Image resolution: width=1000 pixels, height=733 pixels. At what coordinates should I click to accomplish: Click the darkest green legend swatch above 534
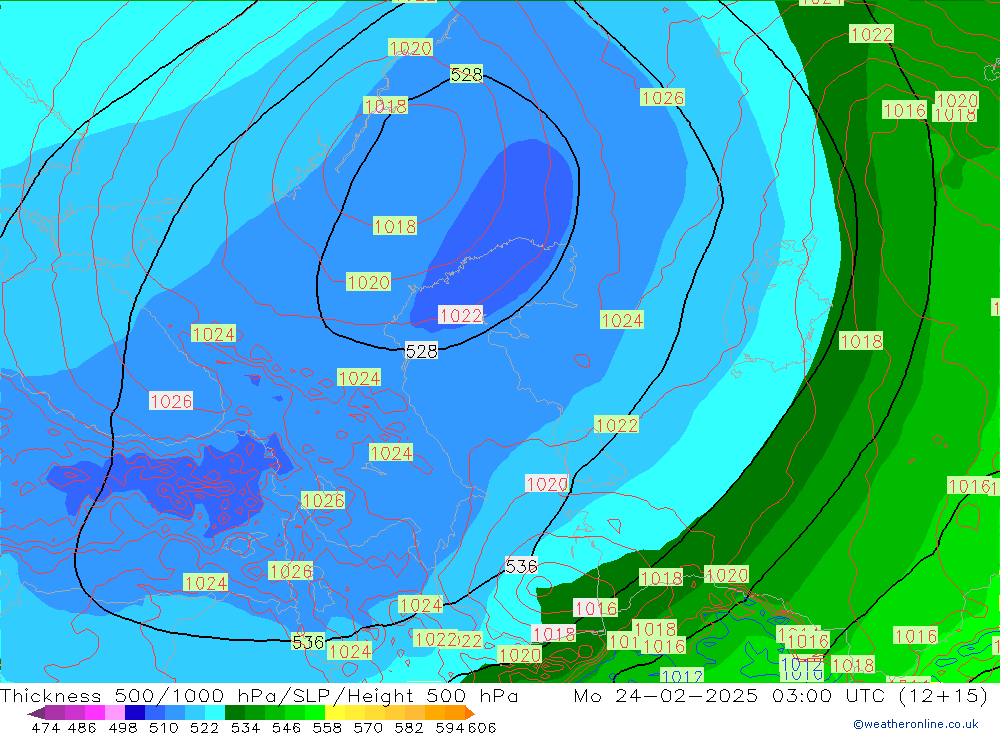click(235, 713)
